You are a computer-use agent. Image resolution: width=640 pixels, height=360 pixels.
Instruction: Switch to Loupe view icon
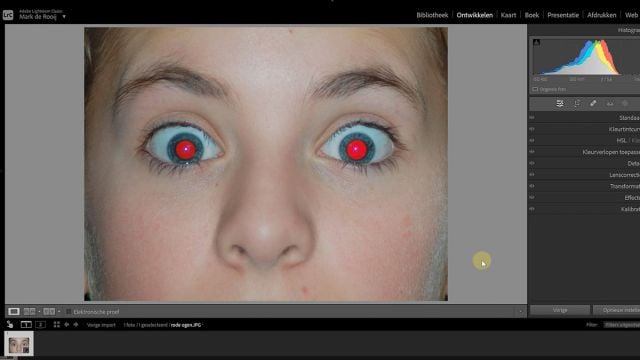[x=13, y=311]
